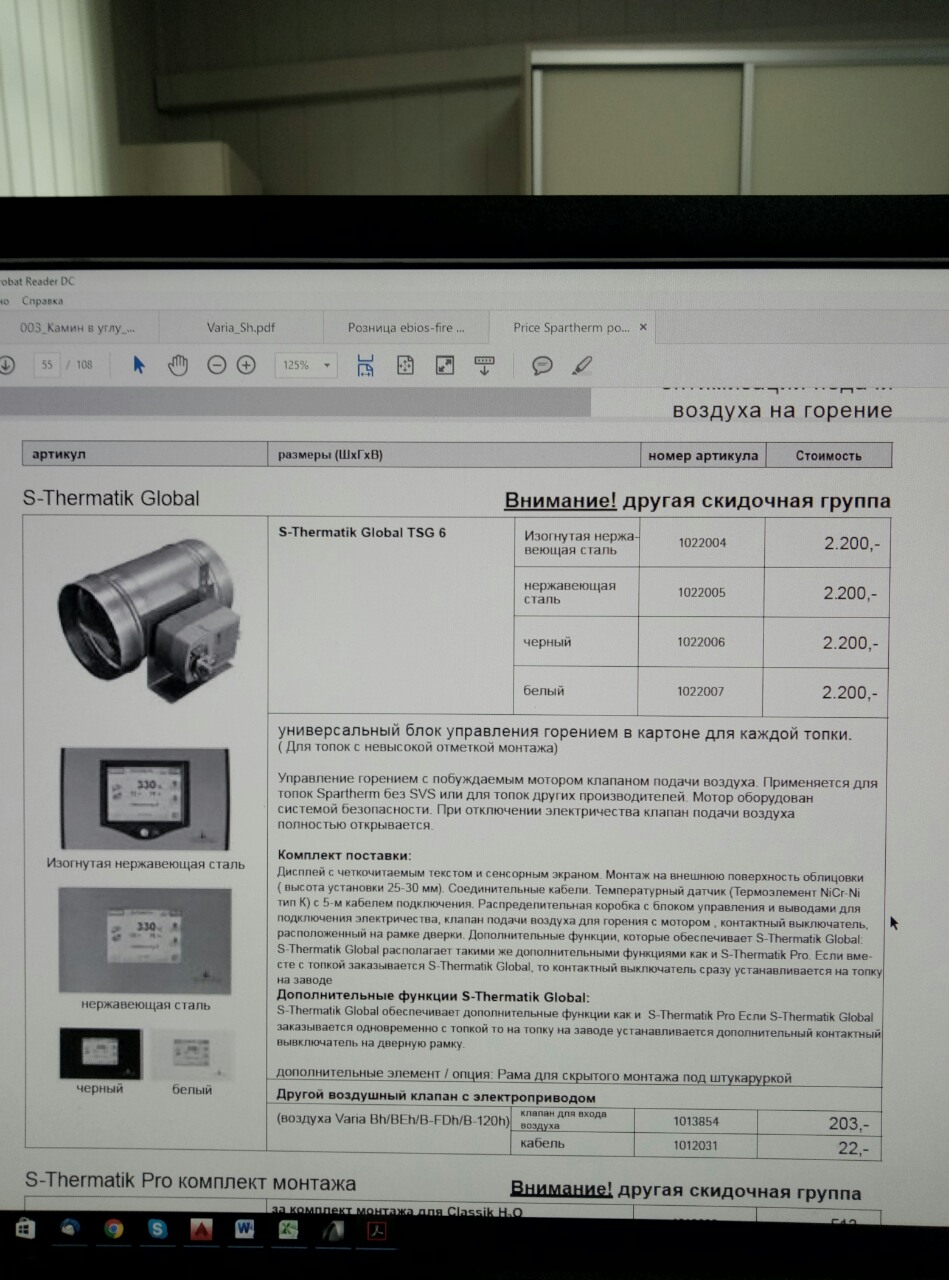This screenshot has height=1280, width=949.
Task: Click article number 1022005
Action: pos(702,592)
